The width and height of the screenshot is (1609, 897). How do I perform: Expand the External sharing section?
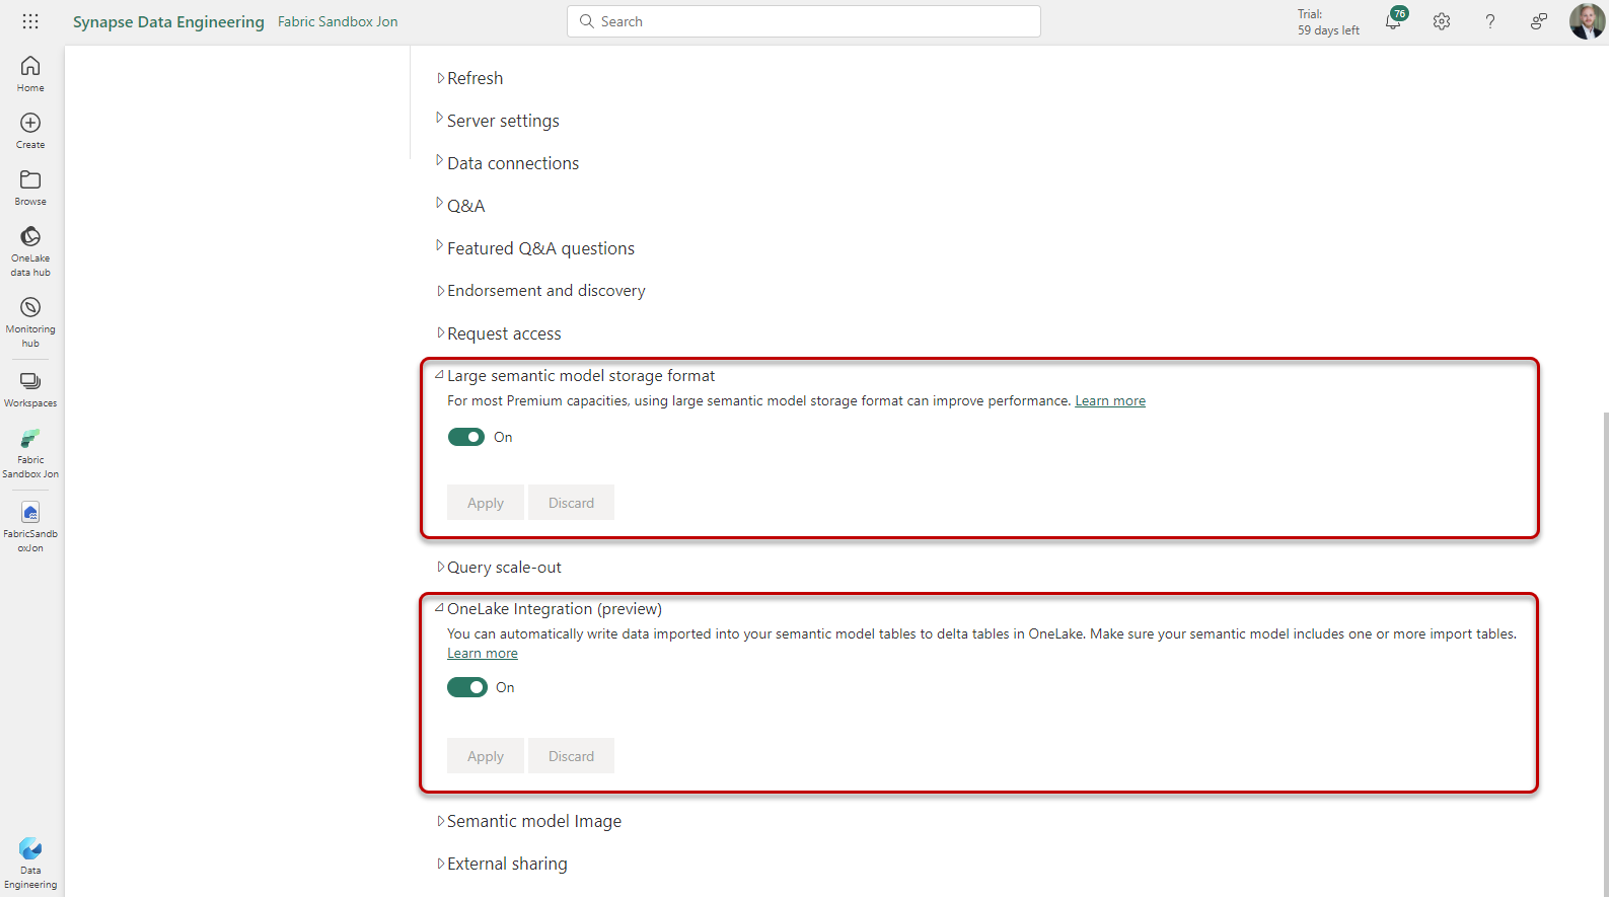[502, 864]
